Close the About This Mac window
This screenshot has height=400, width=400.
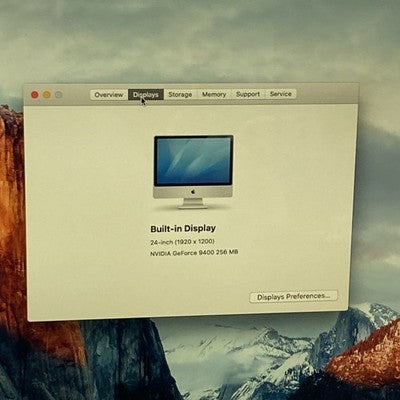pyautogui.click(x=35, y=95)
